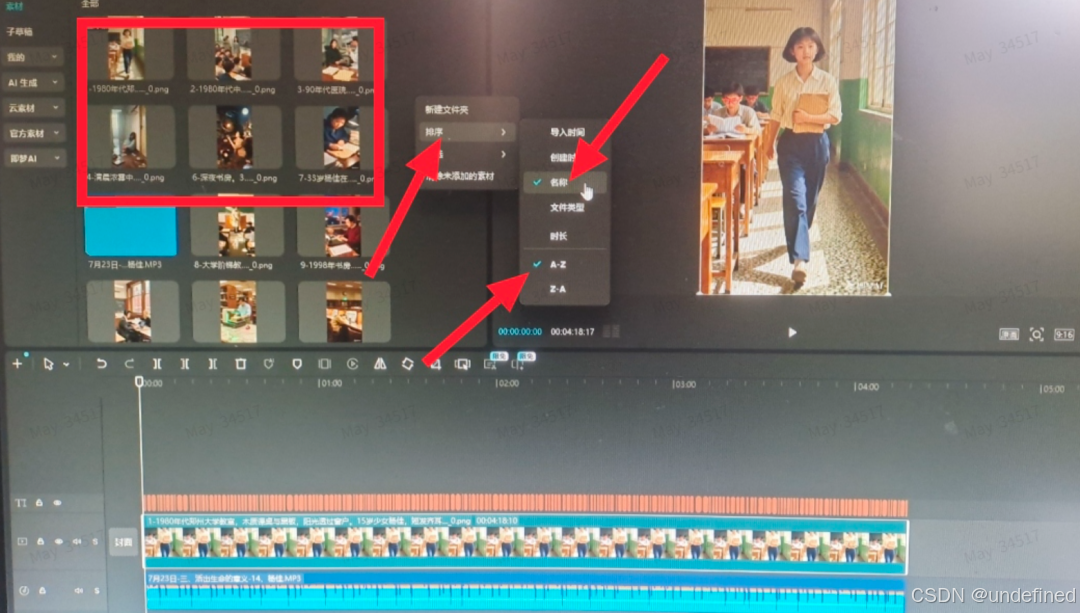Select the 4-清晨浓雾中 png thumbnail
Screen dimensions: 1080x613
tap(128, 138)
